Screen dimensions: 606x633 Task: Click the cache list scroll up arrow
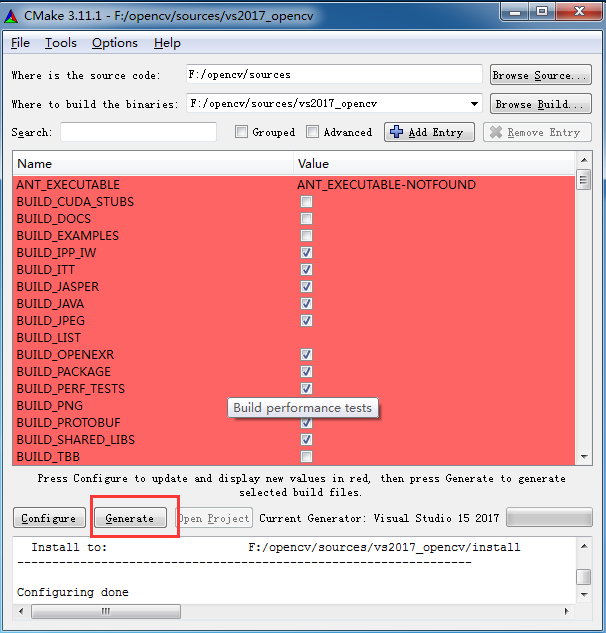(584, 160)
